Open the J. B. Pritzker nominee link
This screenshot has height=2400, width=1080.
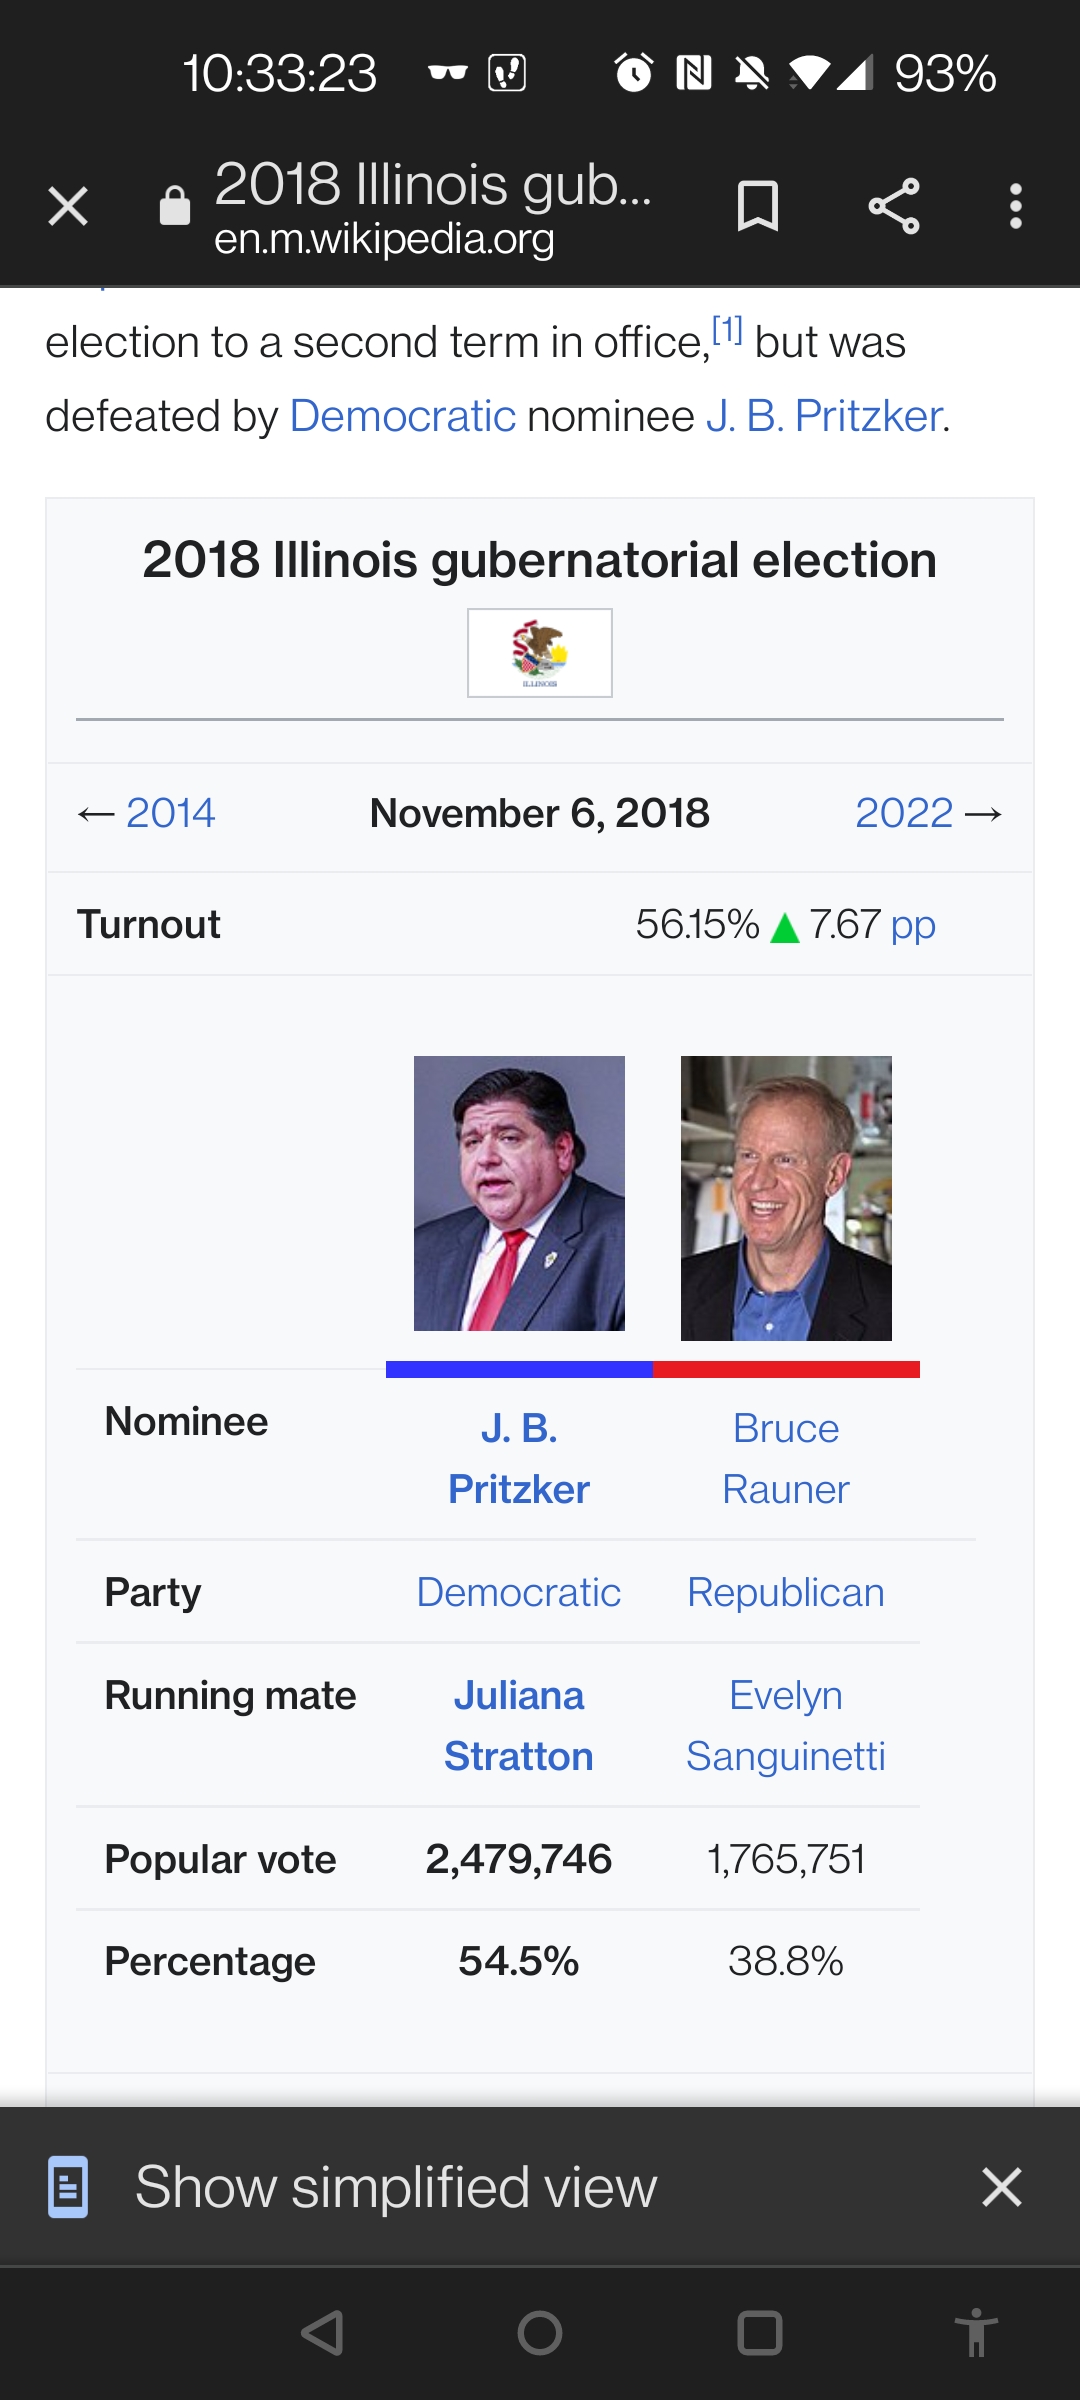[x=519, y=1459]
